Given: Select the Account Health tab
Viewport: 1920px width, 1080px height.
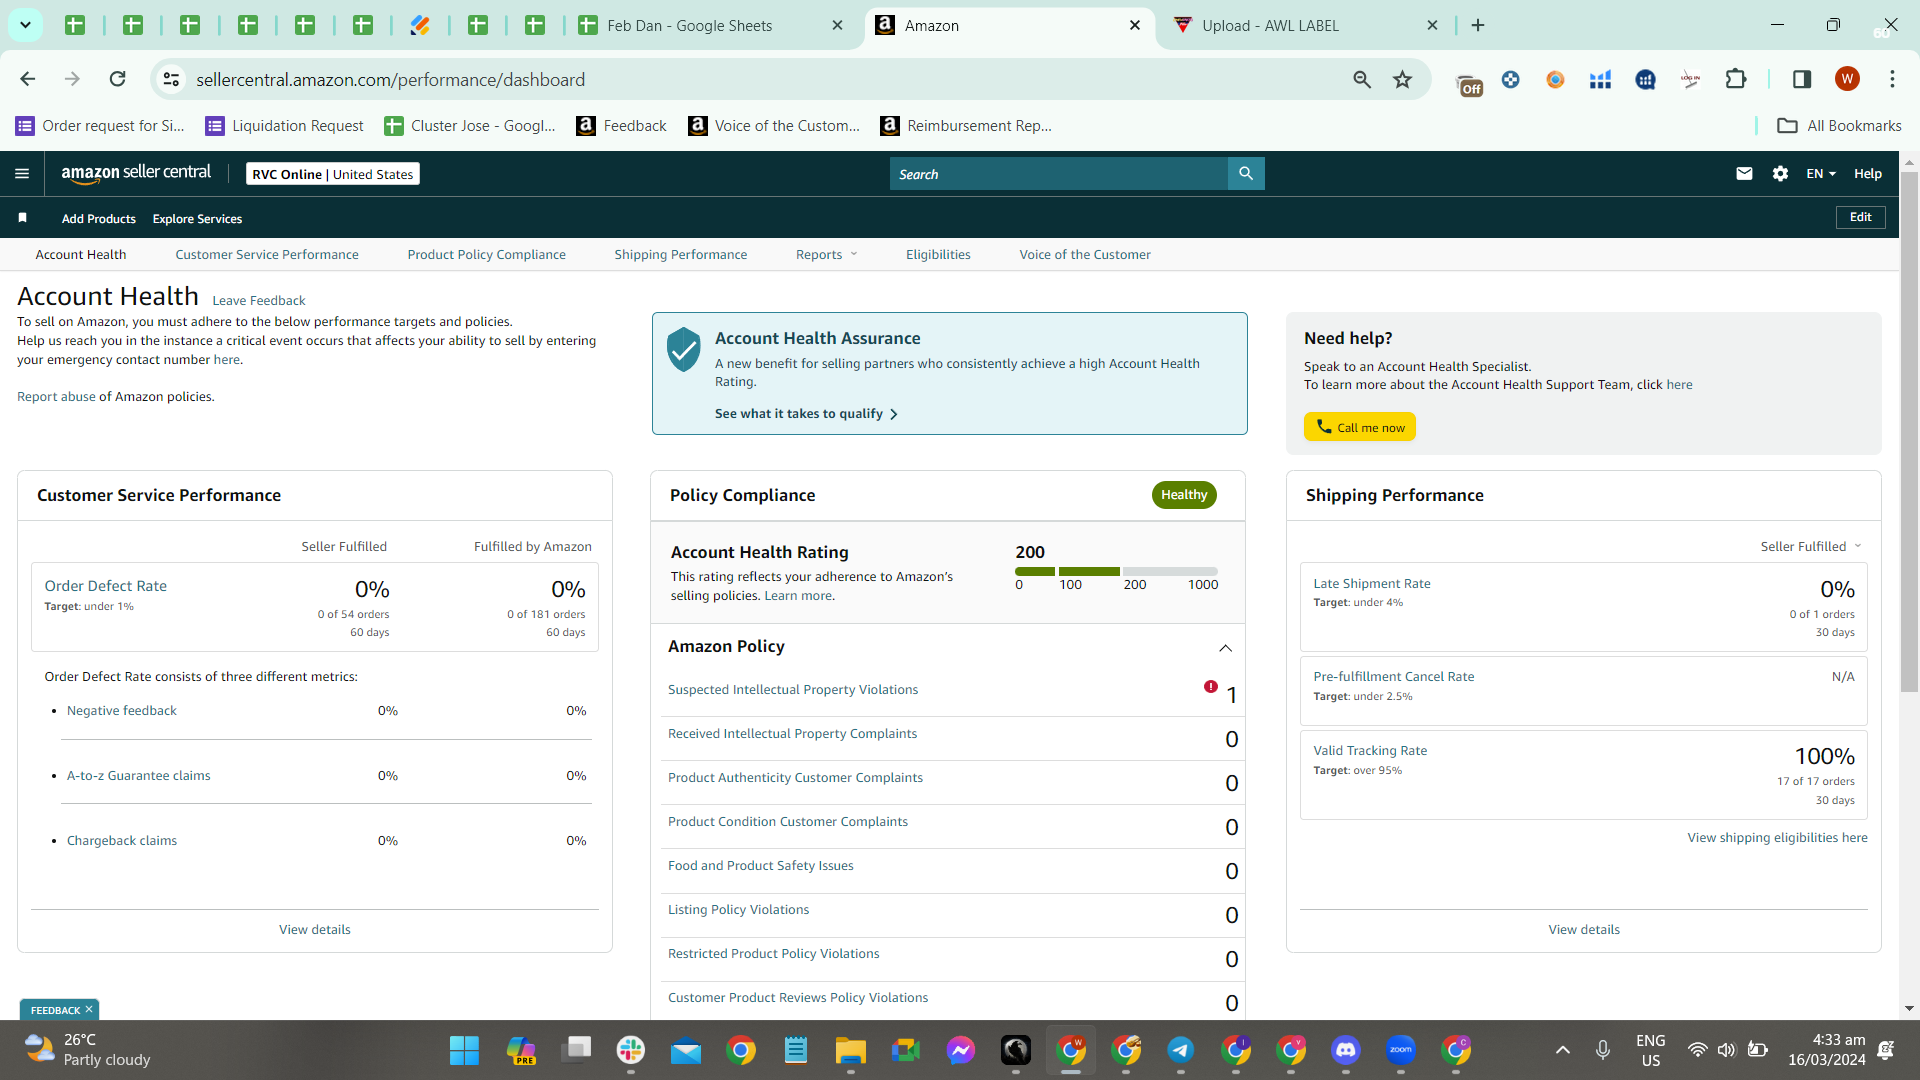Looking at the screenshot, I should pyautogui.click(x=81, y=255).
